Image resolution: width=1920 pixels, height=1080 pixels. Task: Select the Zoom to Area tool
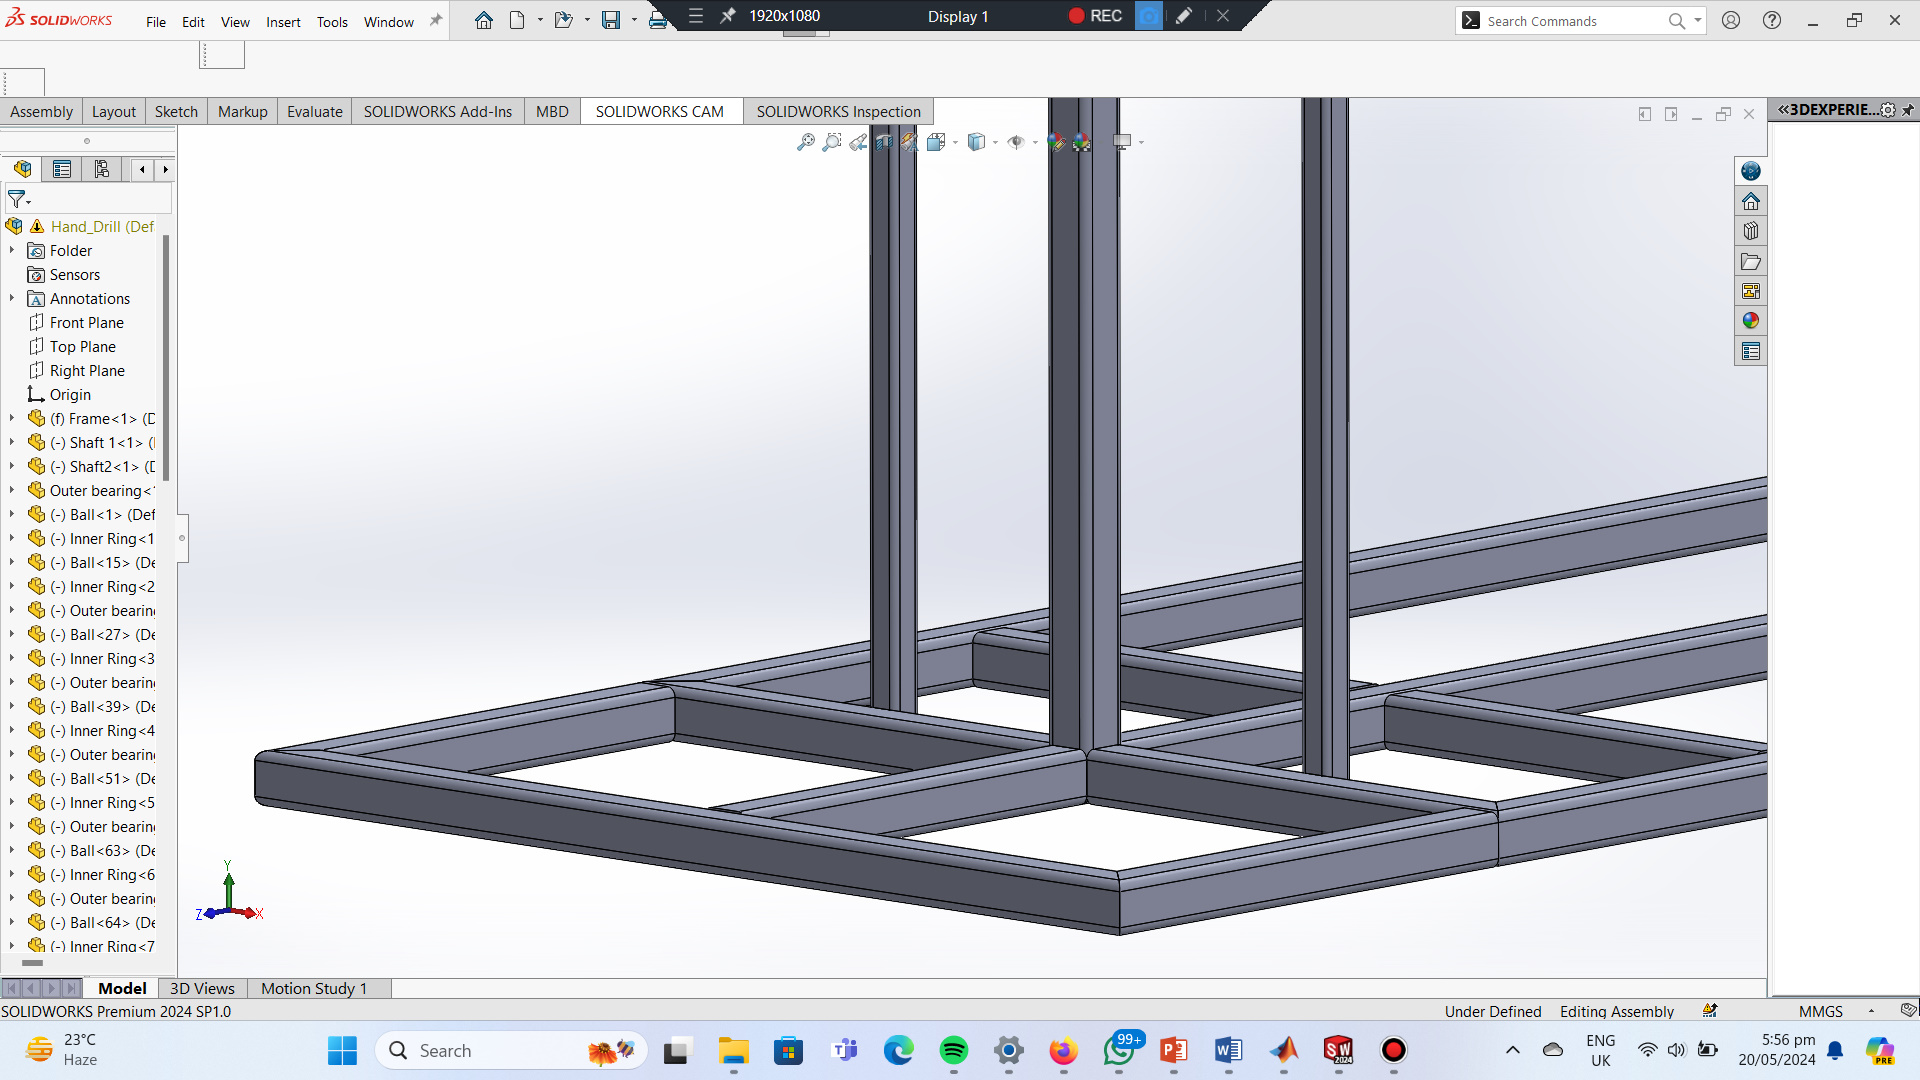(832, 142)
